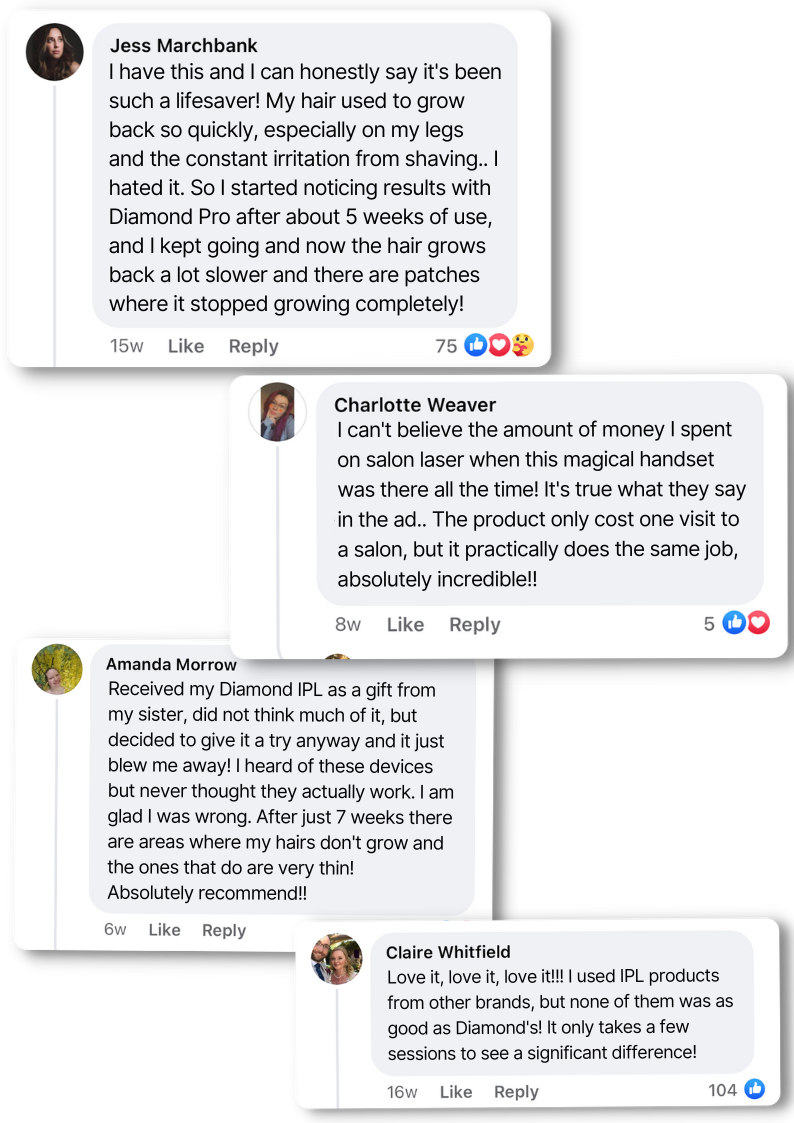This screenshot has height=1123, width=794.
Task: Reply to Claire Whitfield's comment
Action: (516, 1092)
